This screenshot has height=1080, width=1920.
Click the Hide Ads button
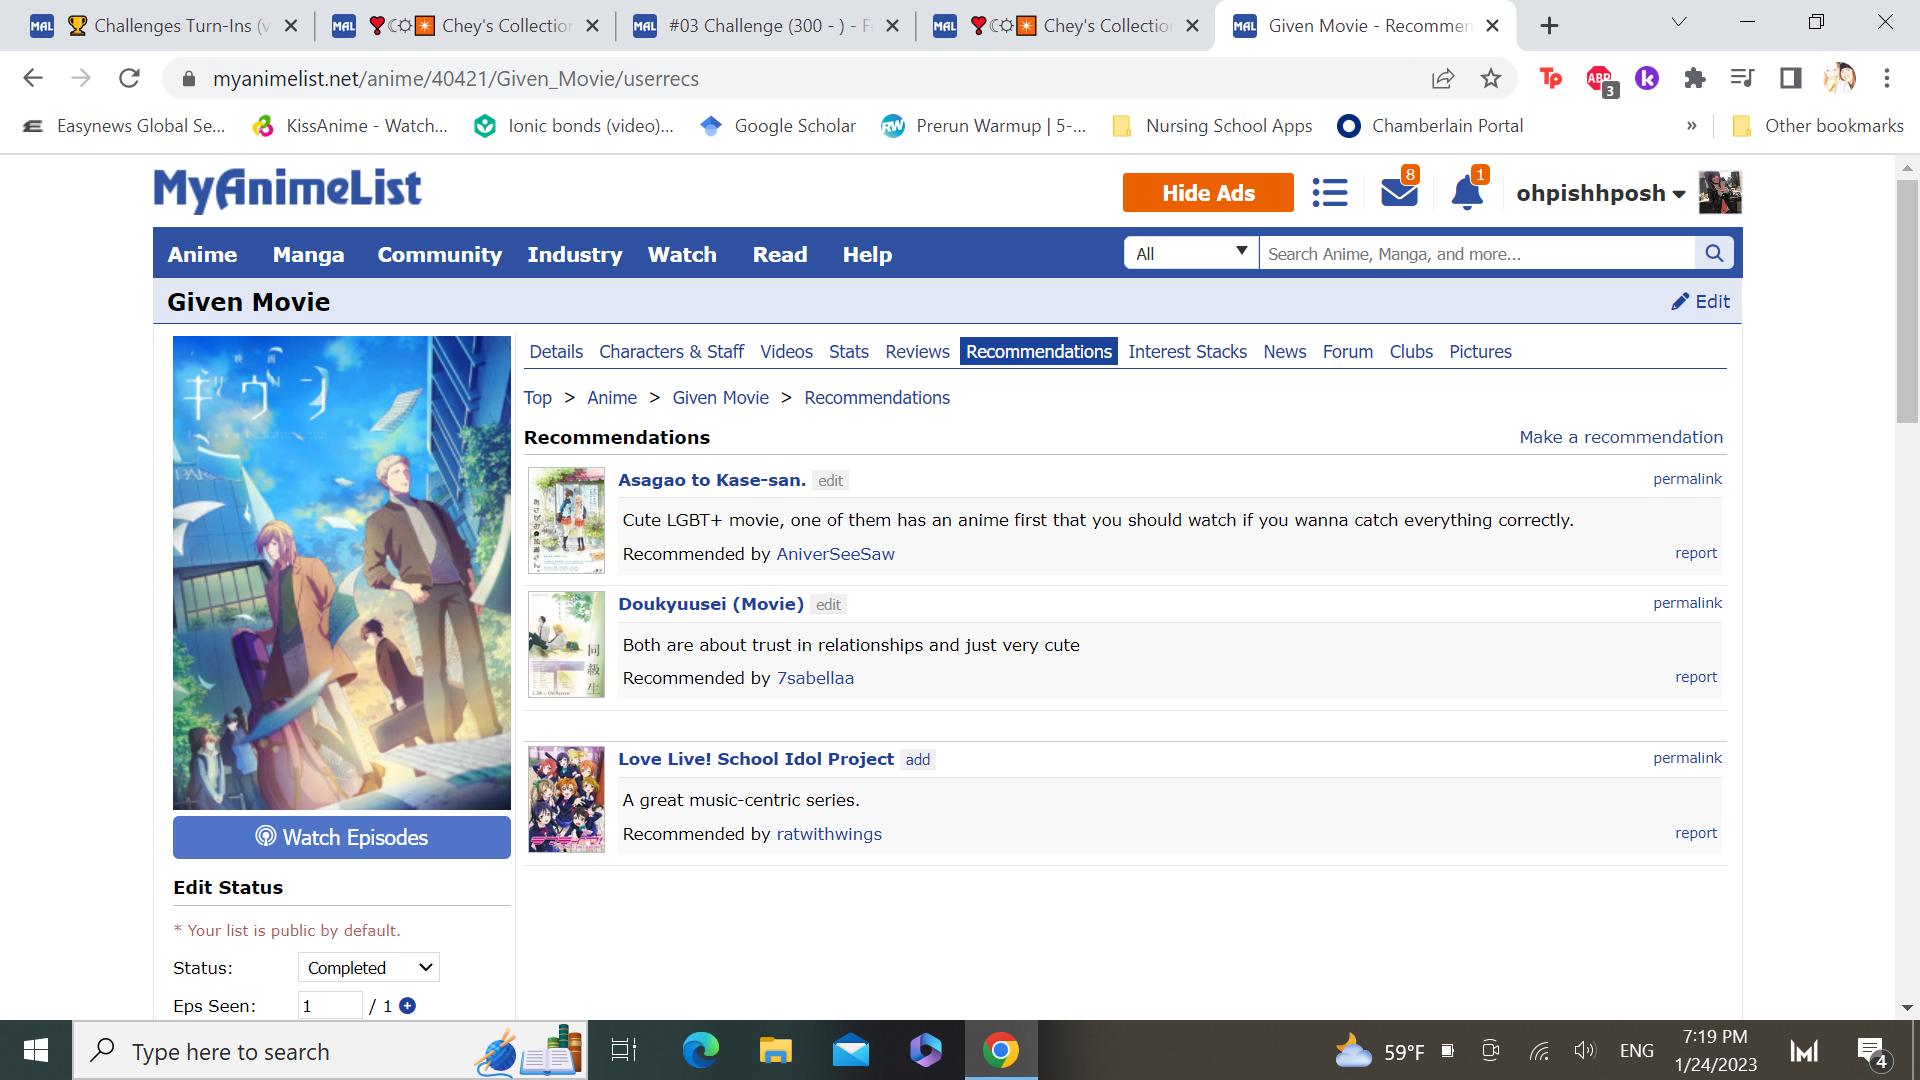pos(1207,193)
